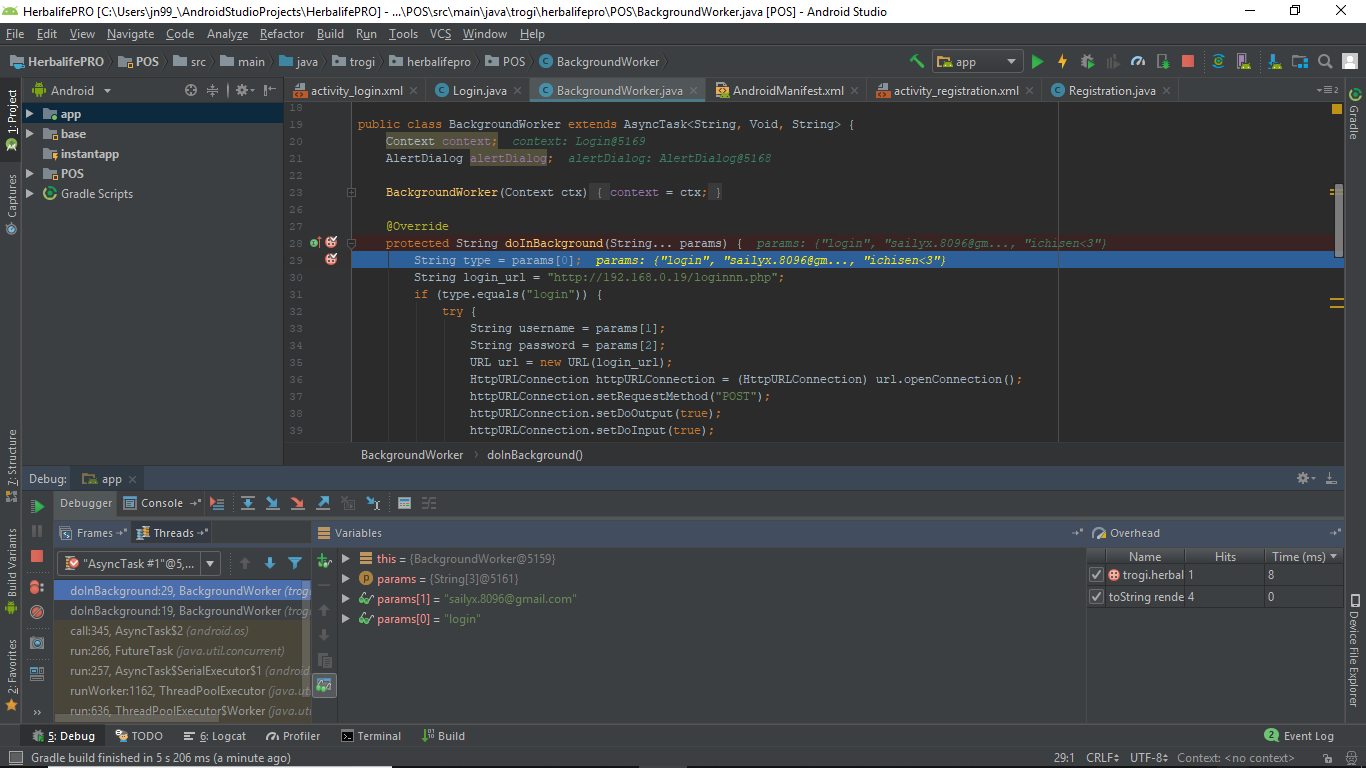Apply Changes with the lightning bolt icon
The image size is (1366, 768).
1062,61
